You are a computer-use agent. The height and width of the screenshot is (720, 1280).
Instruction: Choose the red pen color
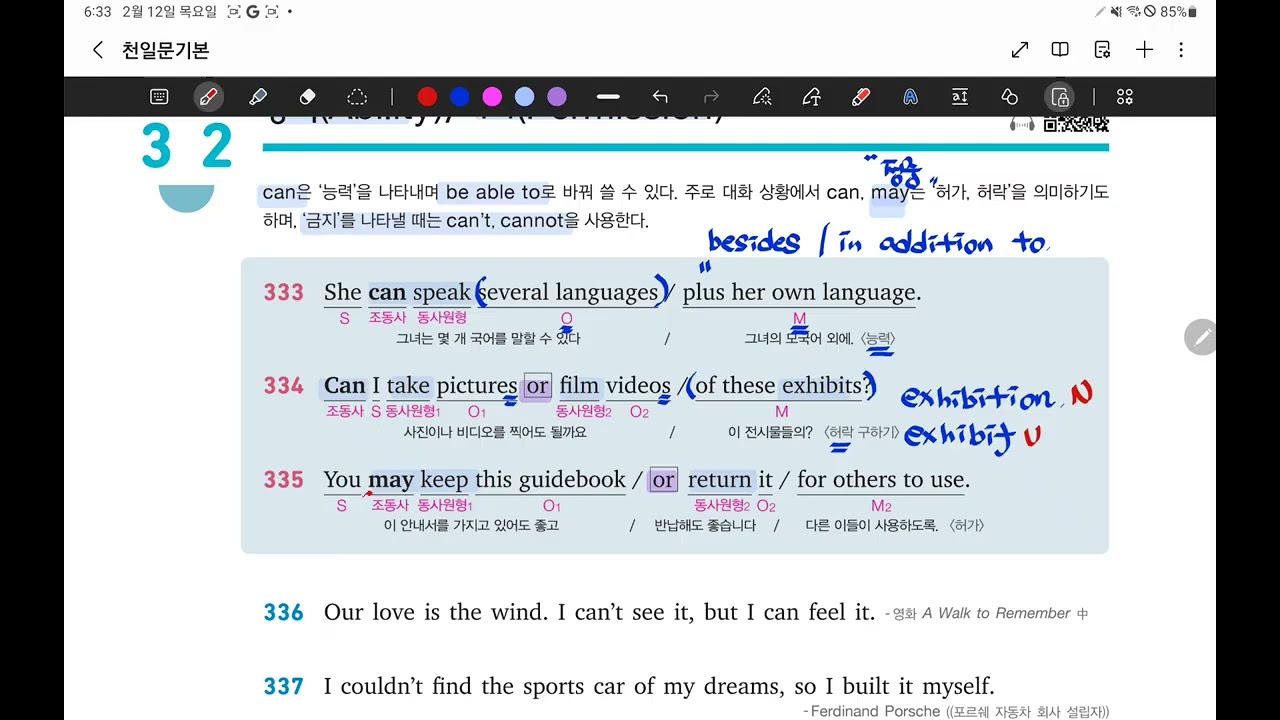[427, 97]
